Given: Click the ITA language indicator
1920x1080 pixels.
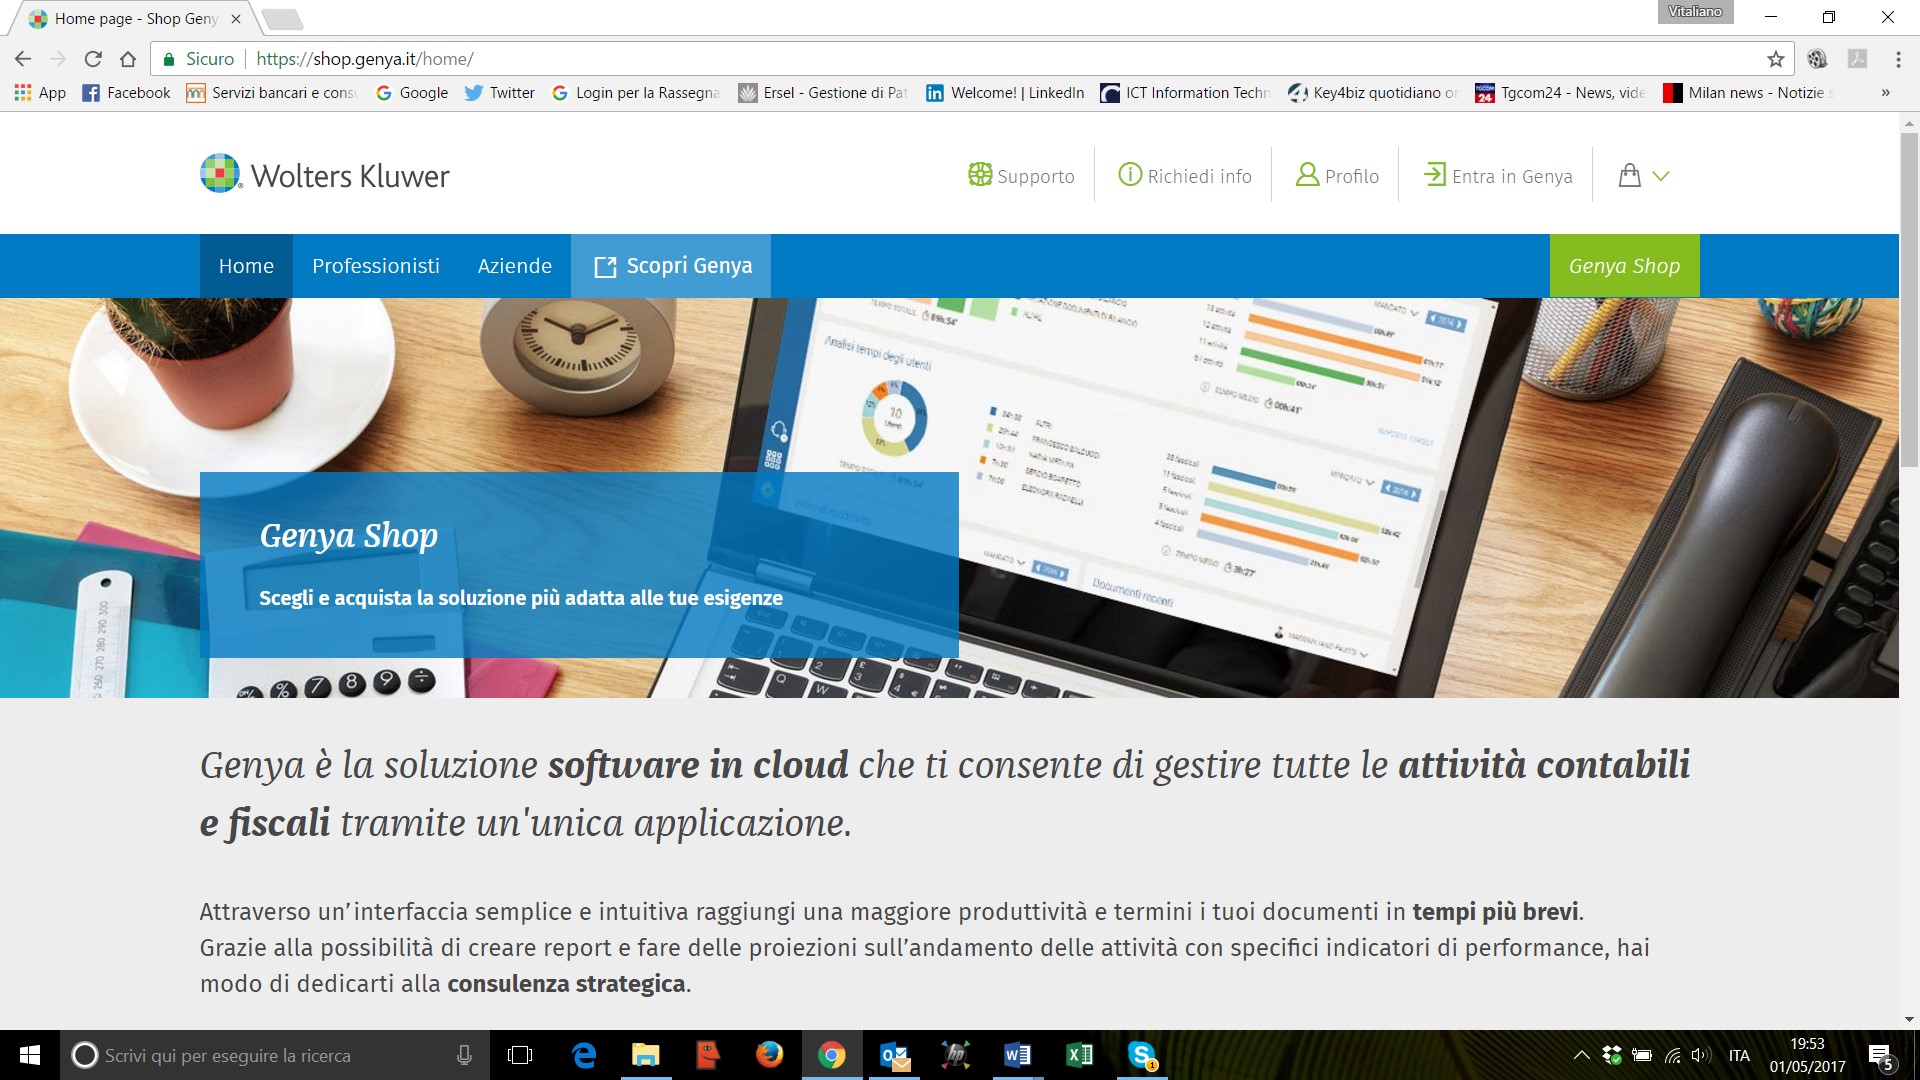Looking at the screenshot, I should (1739, 1055).
